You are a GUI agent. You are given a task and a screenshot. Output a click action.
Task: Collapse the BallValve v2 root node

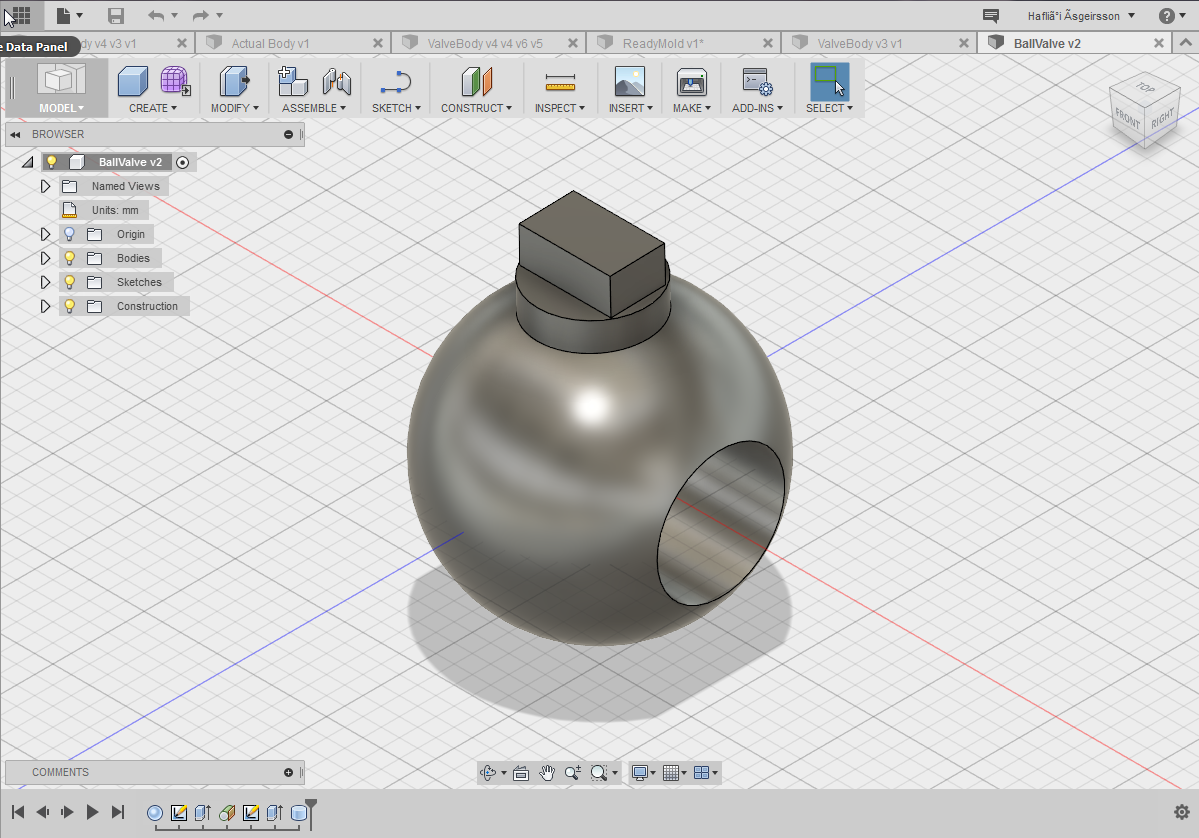pos(28,162)
